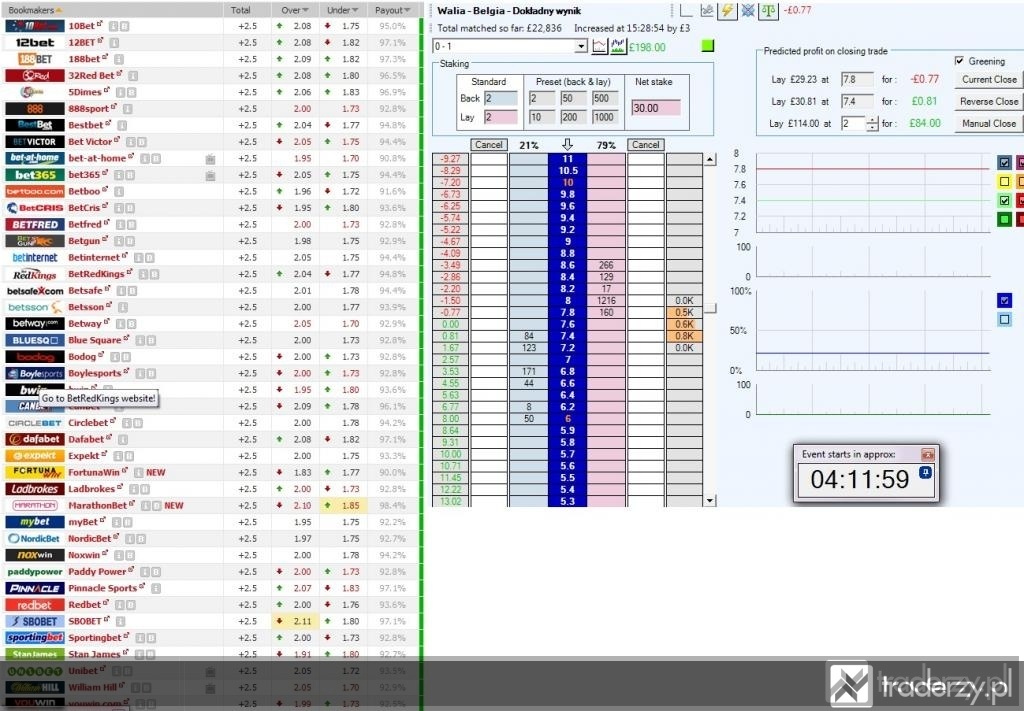Click the manual close odds spinner arrows

coord(872,123)
